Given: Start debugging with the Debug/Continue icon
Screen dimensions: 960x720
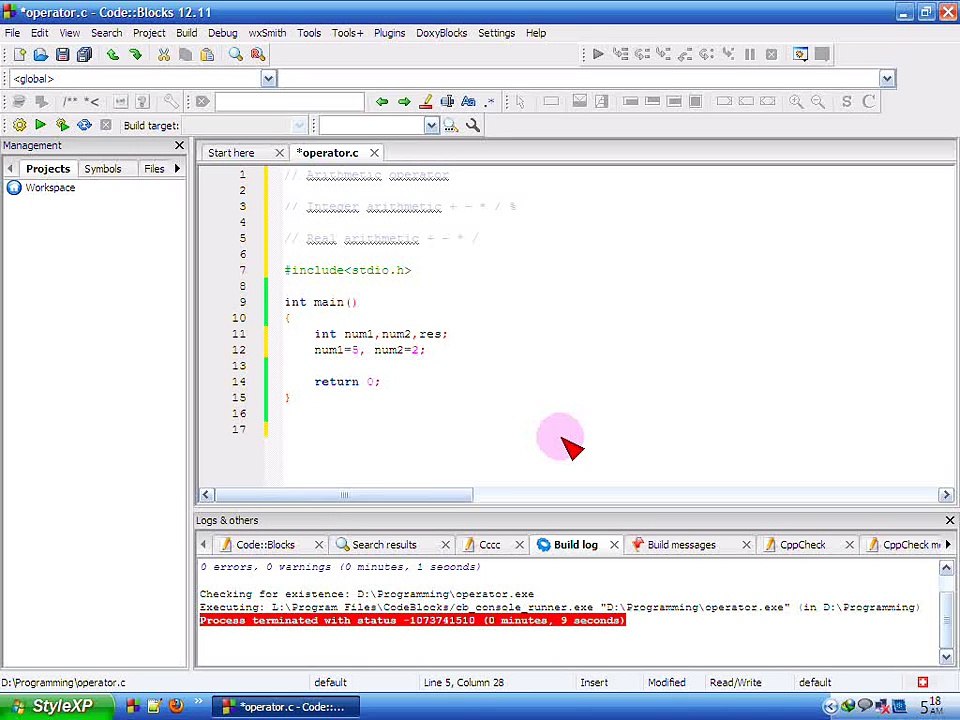Looking at the screenshot, I should tap(599, 54).
